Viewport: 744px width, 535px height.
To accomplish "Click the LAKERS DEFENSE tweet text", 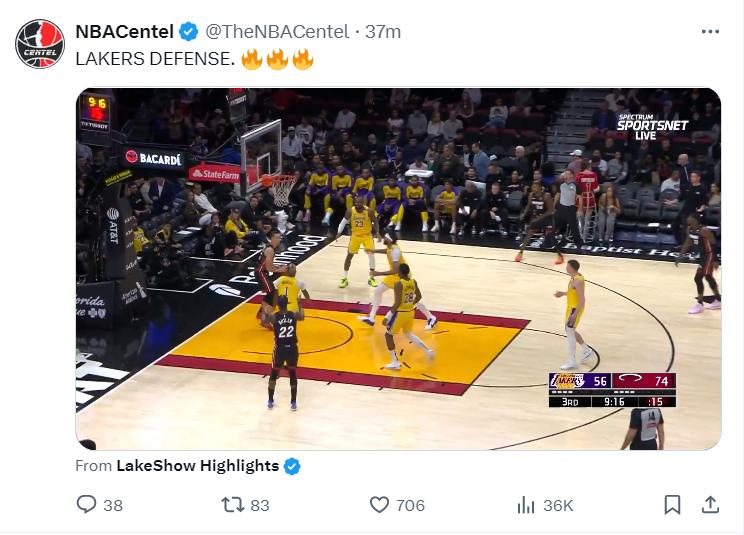I will 155,59.
